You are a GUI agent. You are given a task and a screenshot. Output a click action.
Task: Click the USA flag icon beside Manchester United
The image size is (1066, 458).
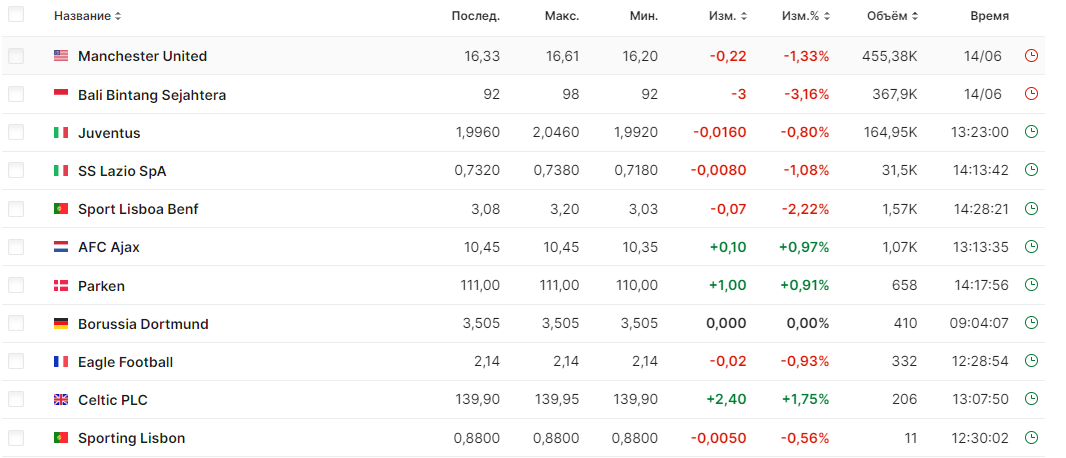click(61, 56)
